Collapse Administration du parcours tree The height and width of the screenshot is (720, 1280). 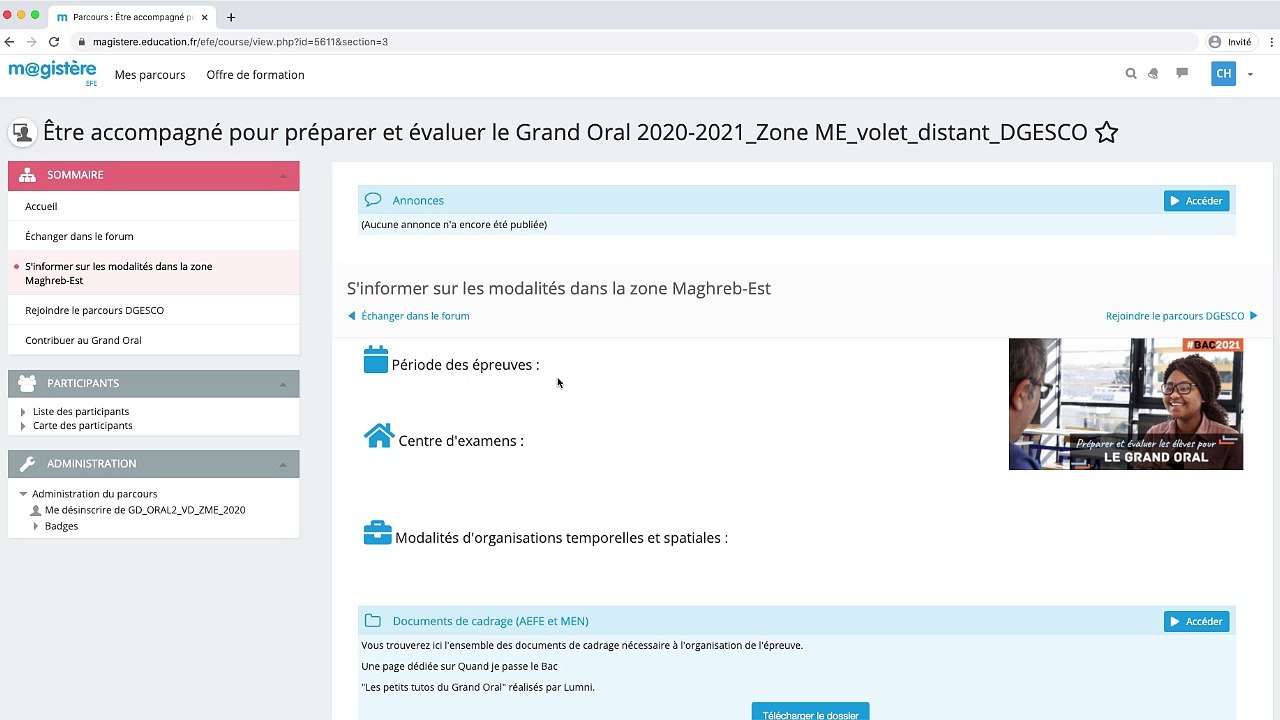click(23, 494)
